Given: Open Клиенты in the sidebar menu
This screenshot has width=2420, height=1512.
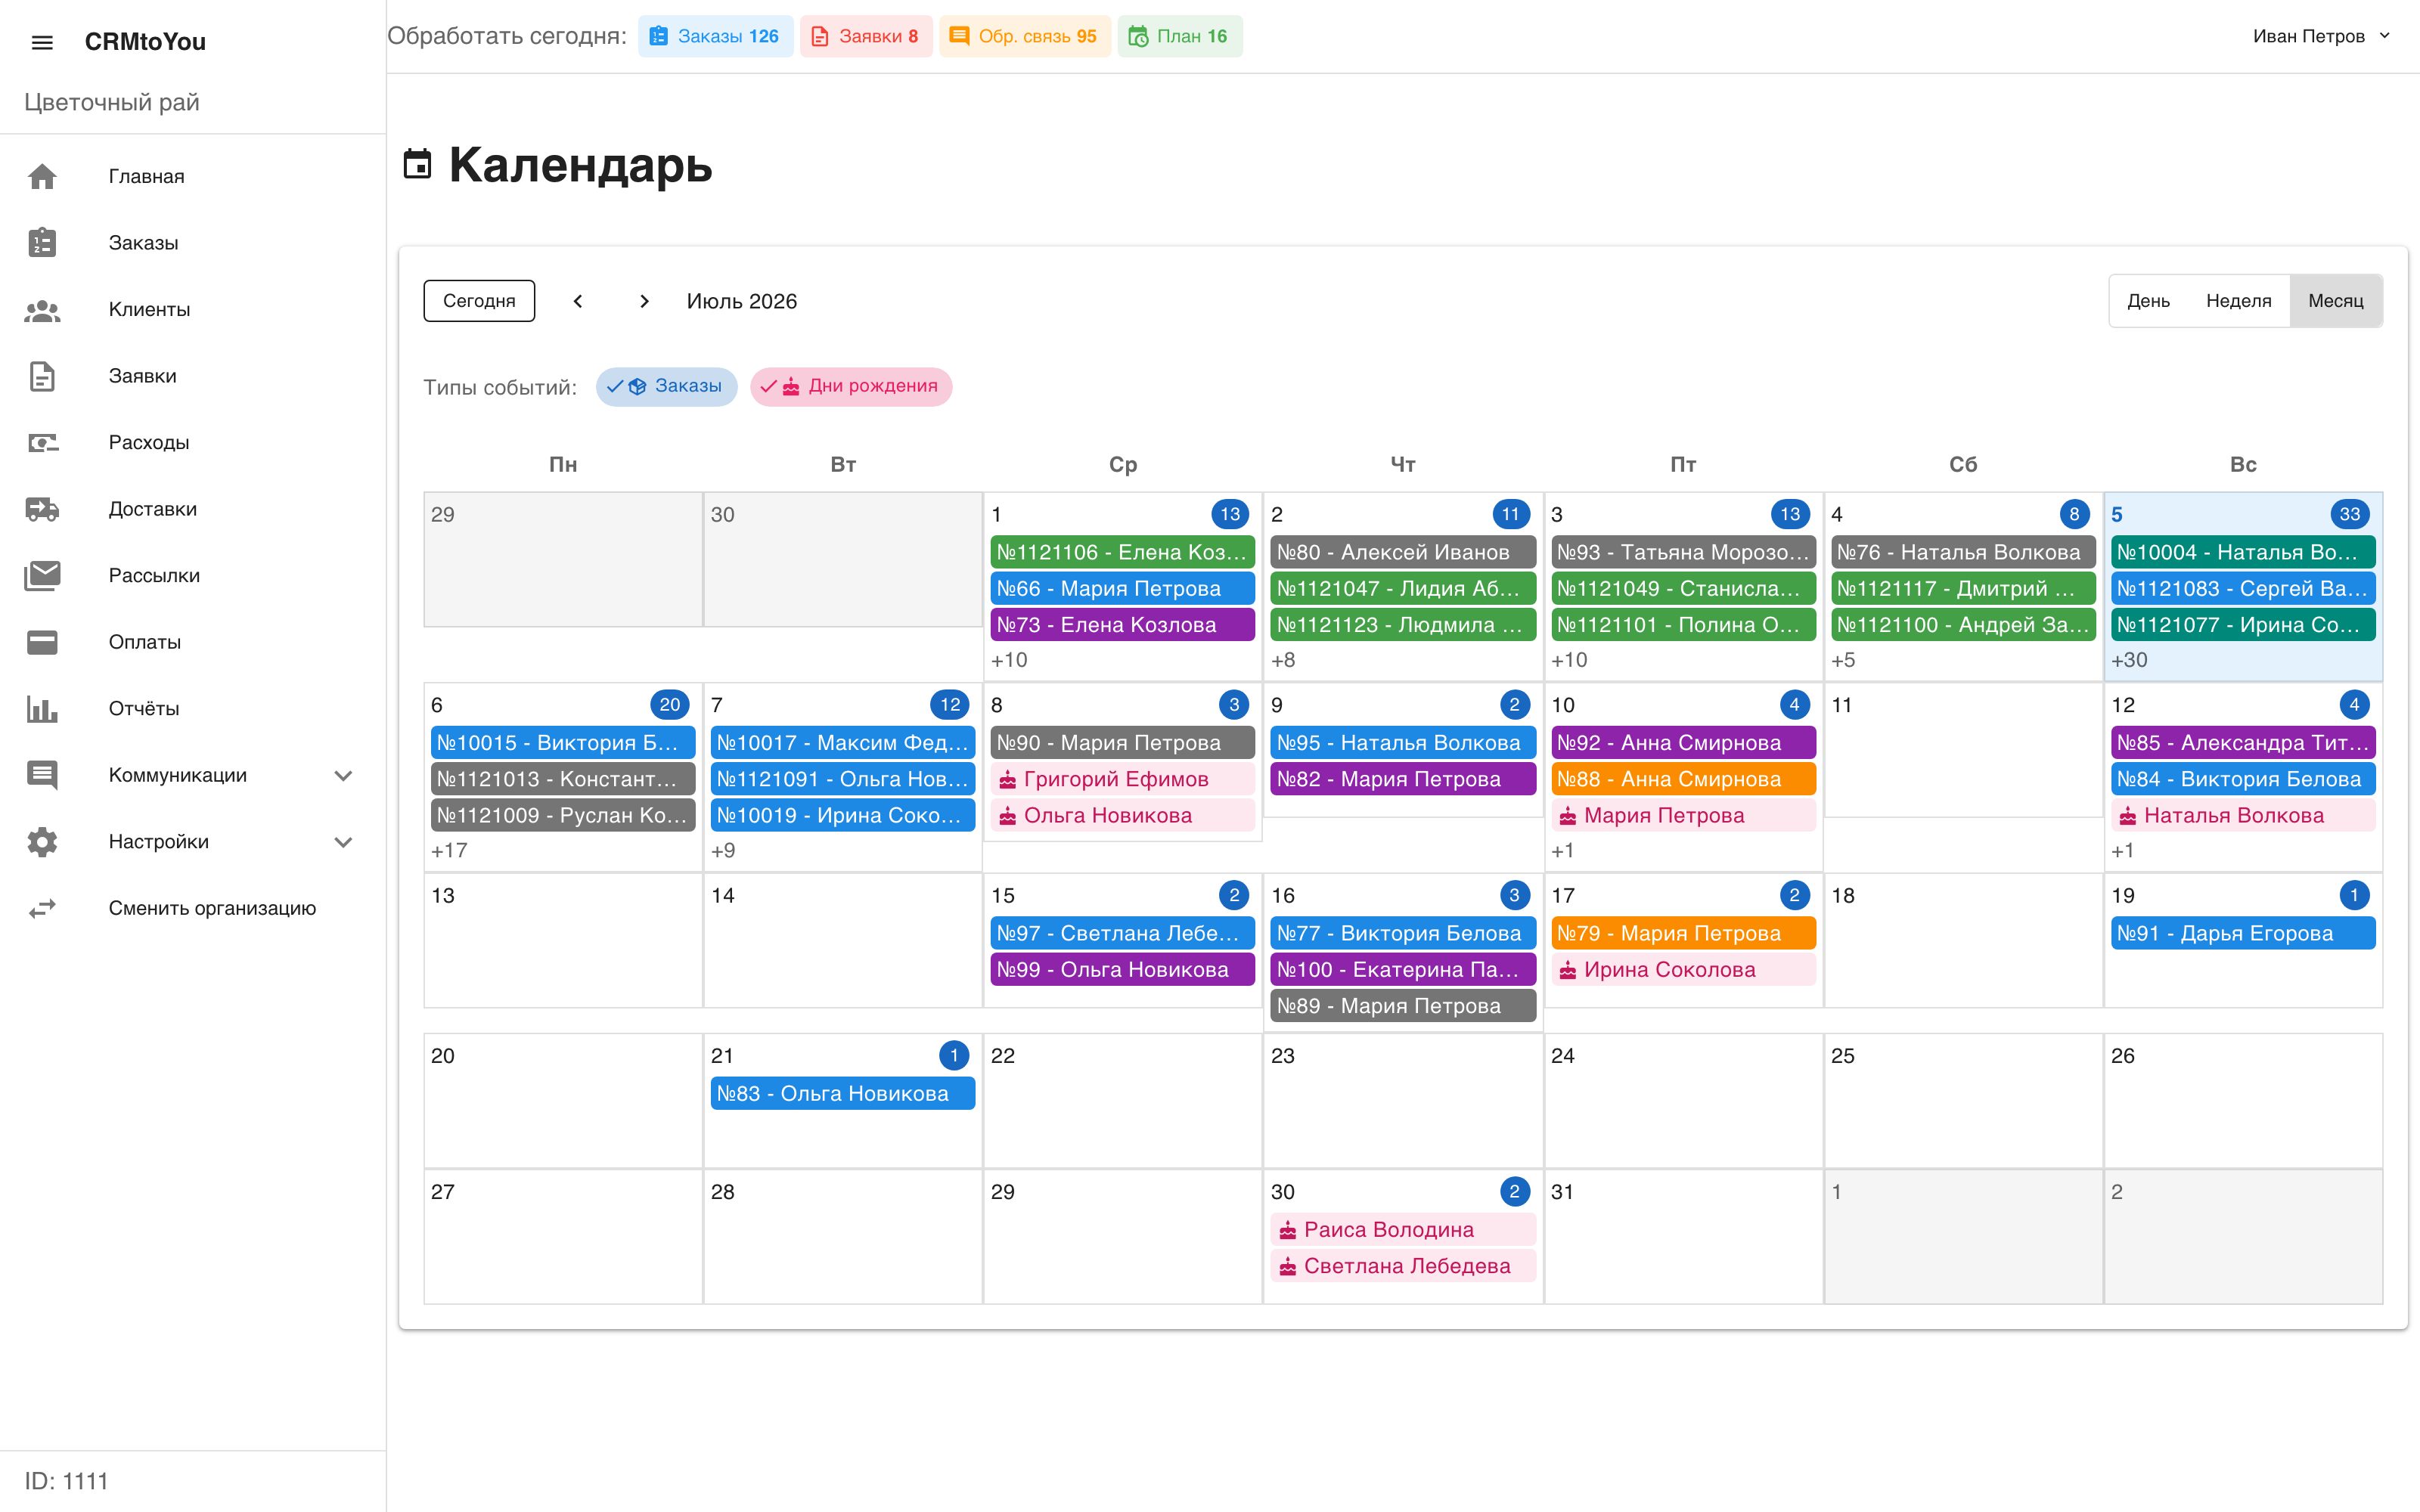Looking at the screenshot, I should point(193,310).
